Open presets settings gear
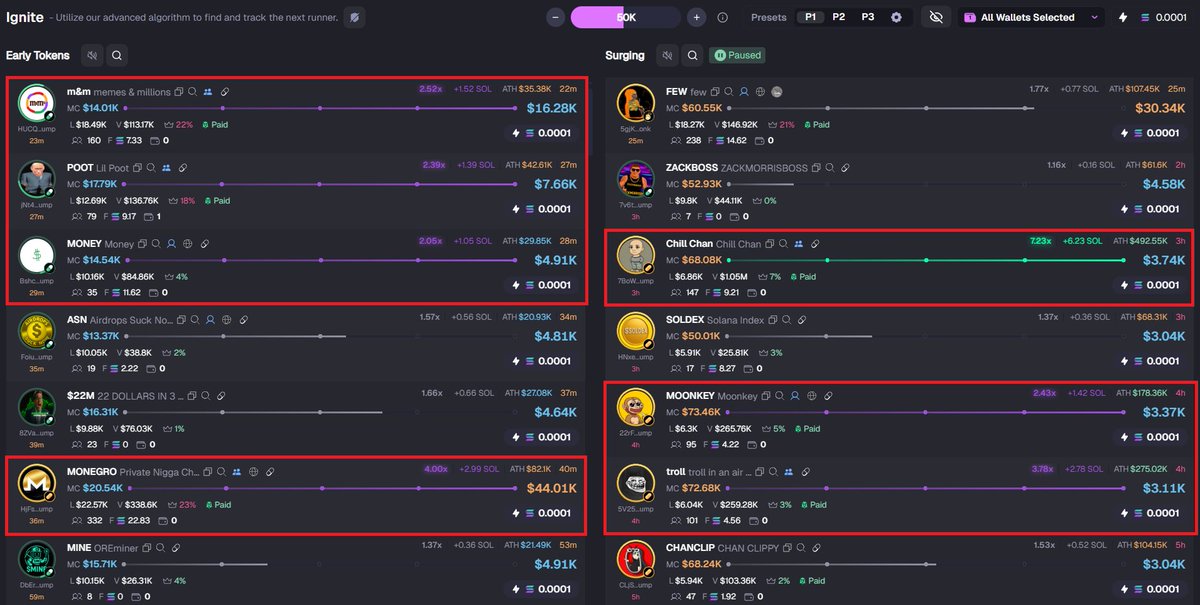Image resolution: width=1200 pixels, height=605 pixels. coord(896,17)
